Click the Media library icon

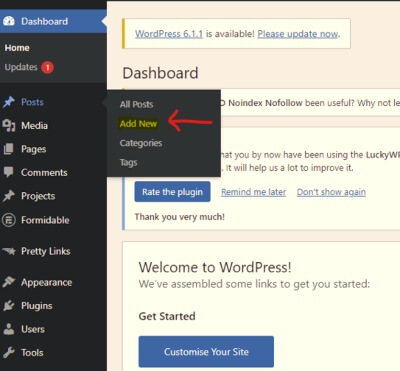coord(9,125)
